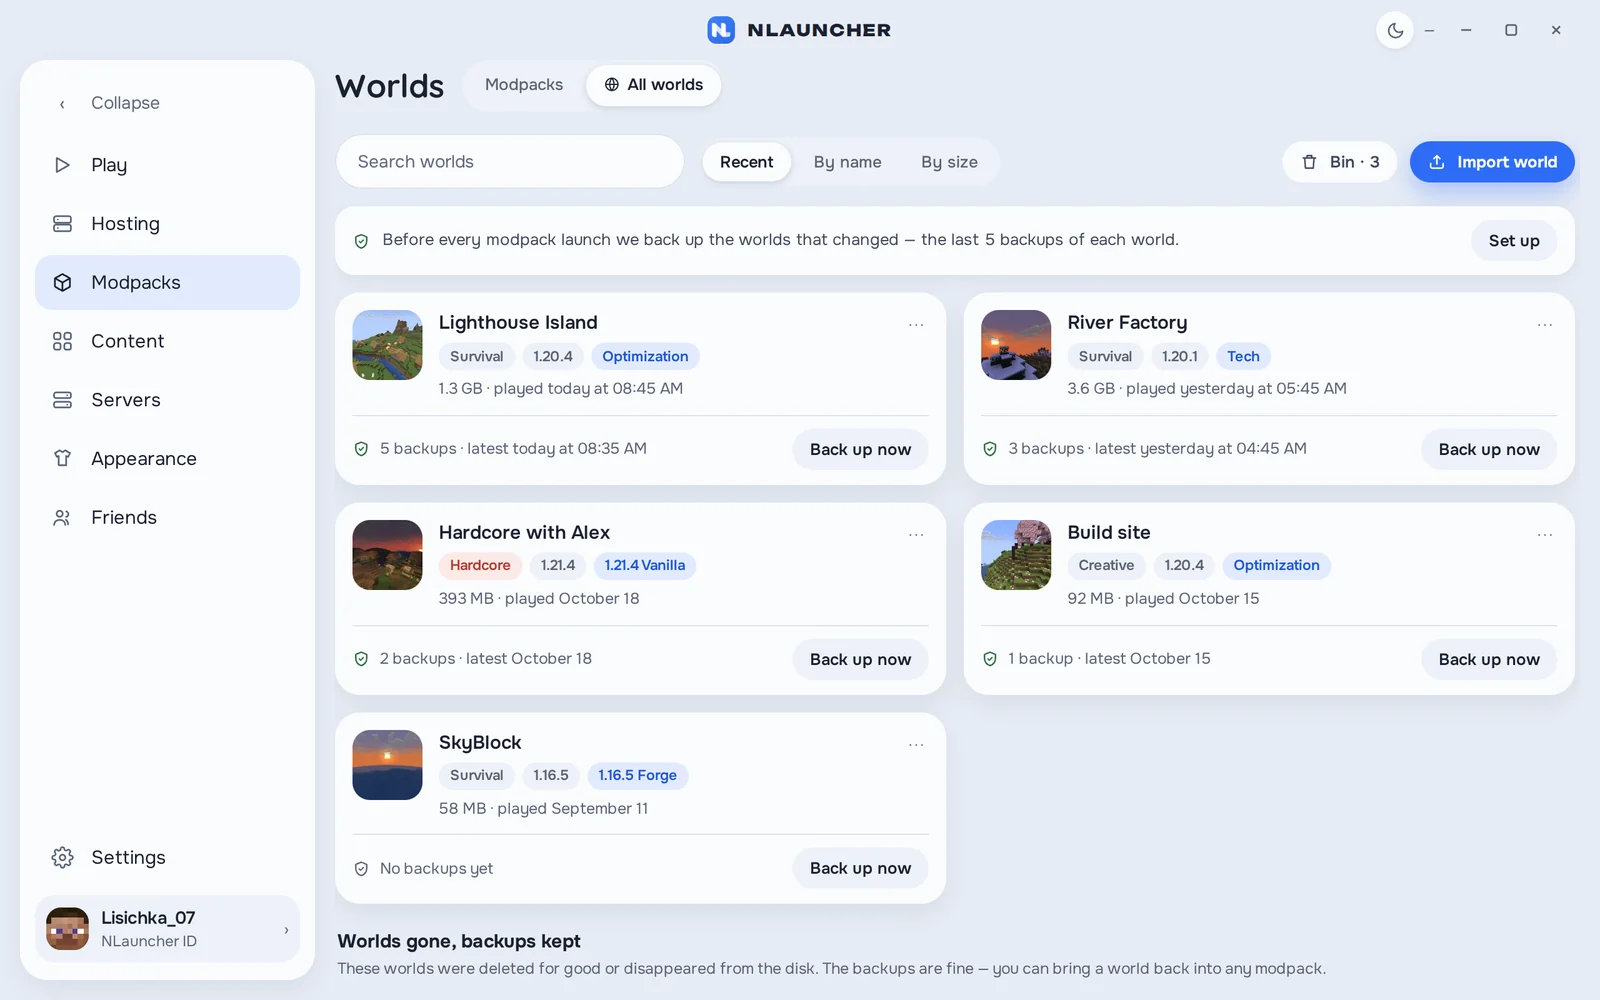Toggle dark mode moon icon

point(1395,31)
